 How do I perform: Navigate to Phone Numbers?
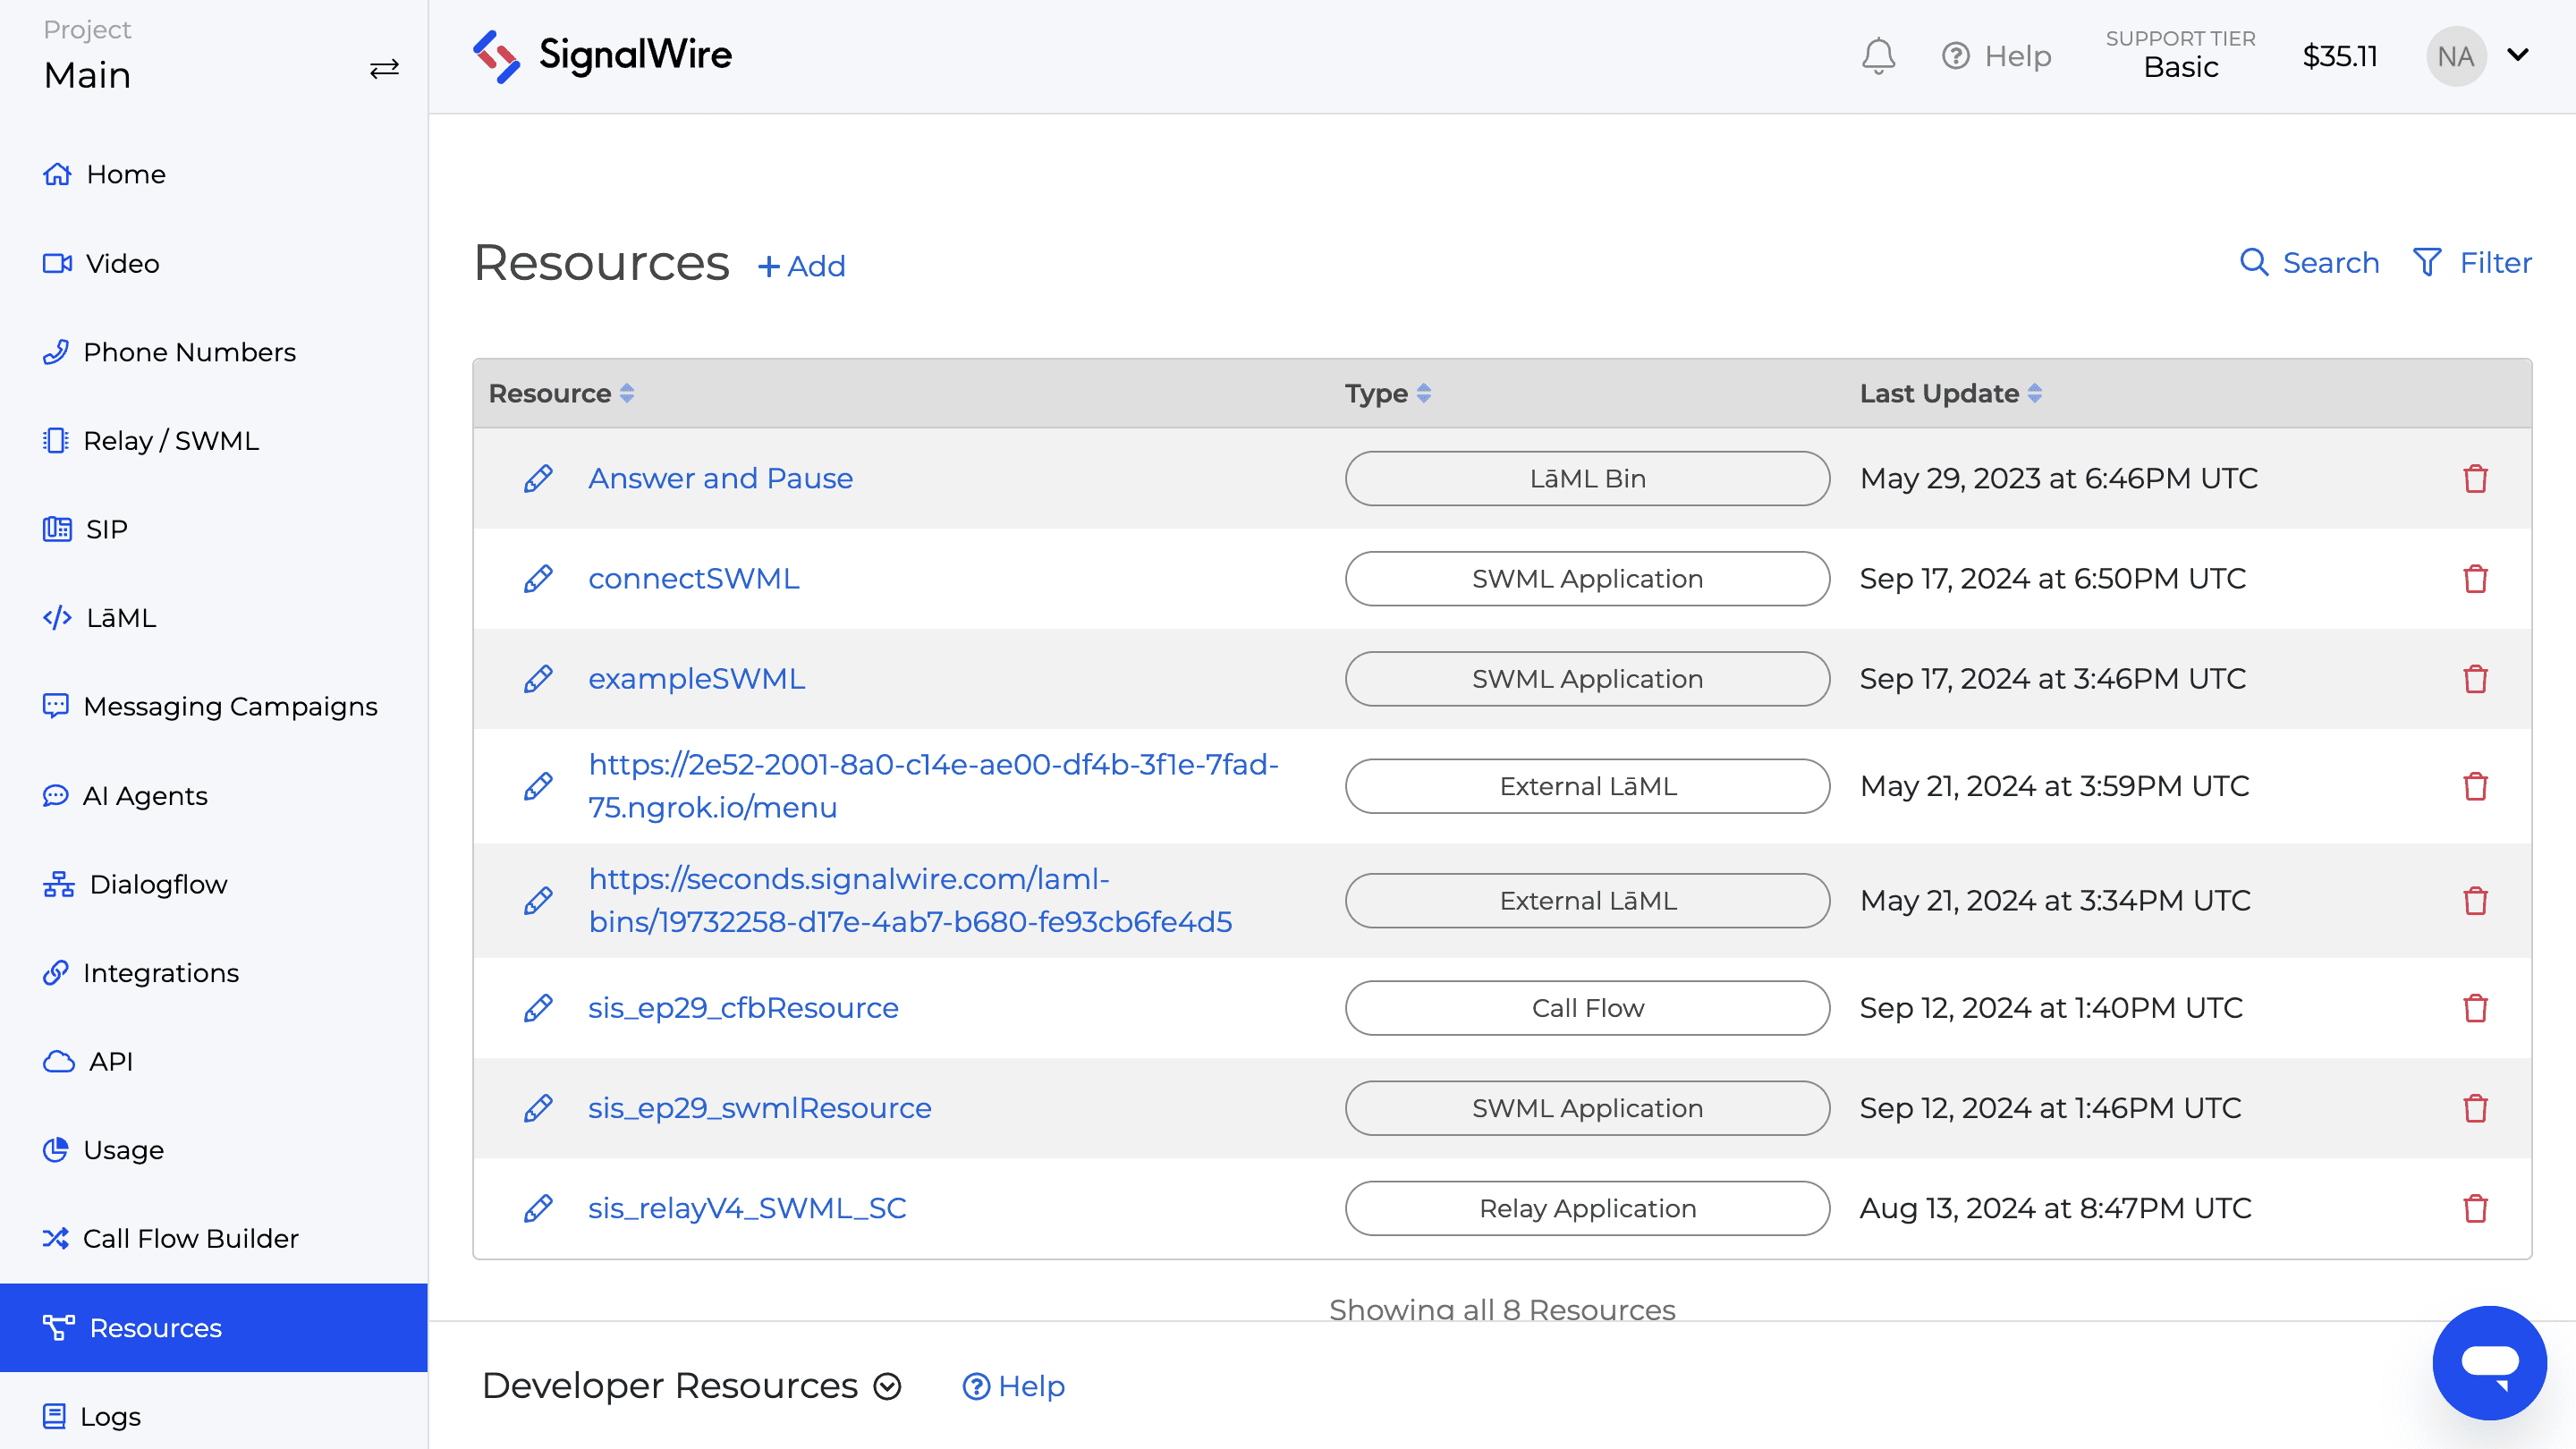pos(169,352)
